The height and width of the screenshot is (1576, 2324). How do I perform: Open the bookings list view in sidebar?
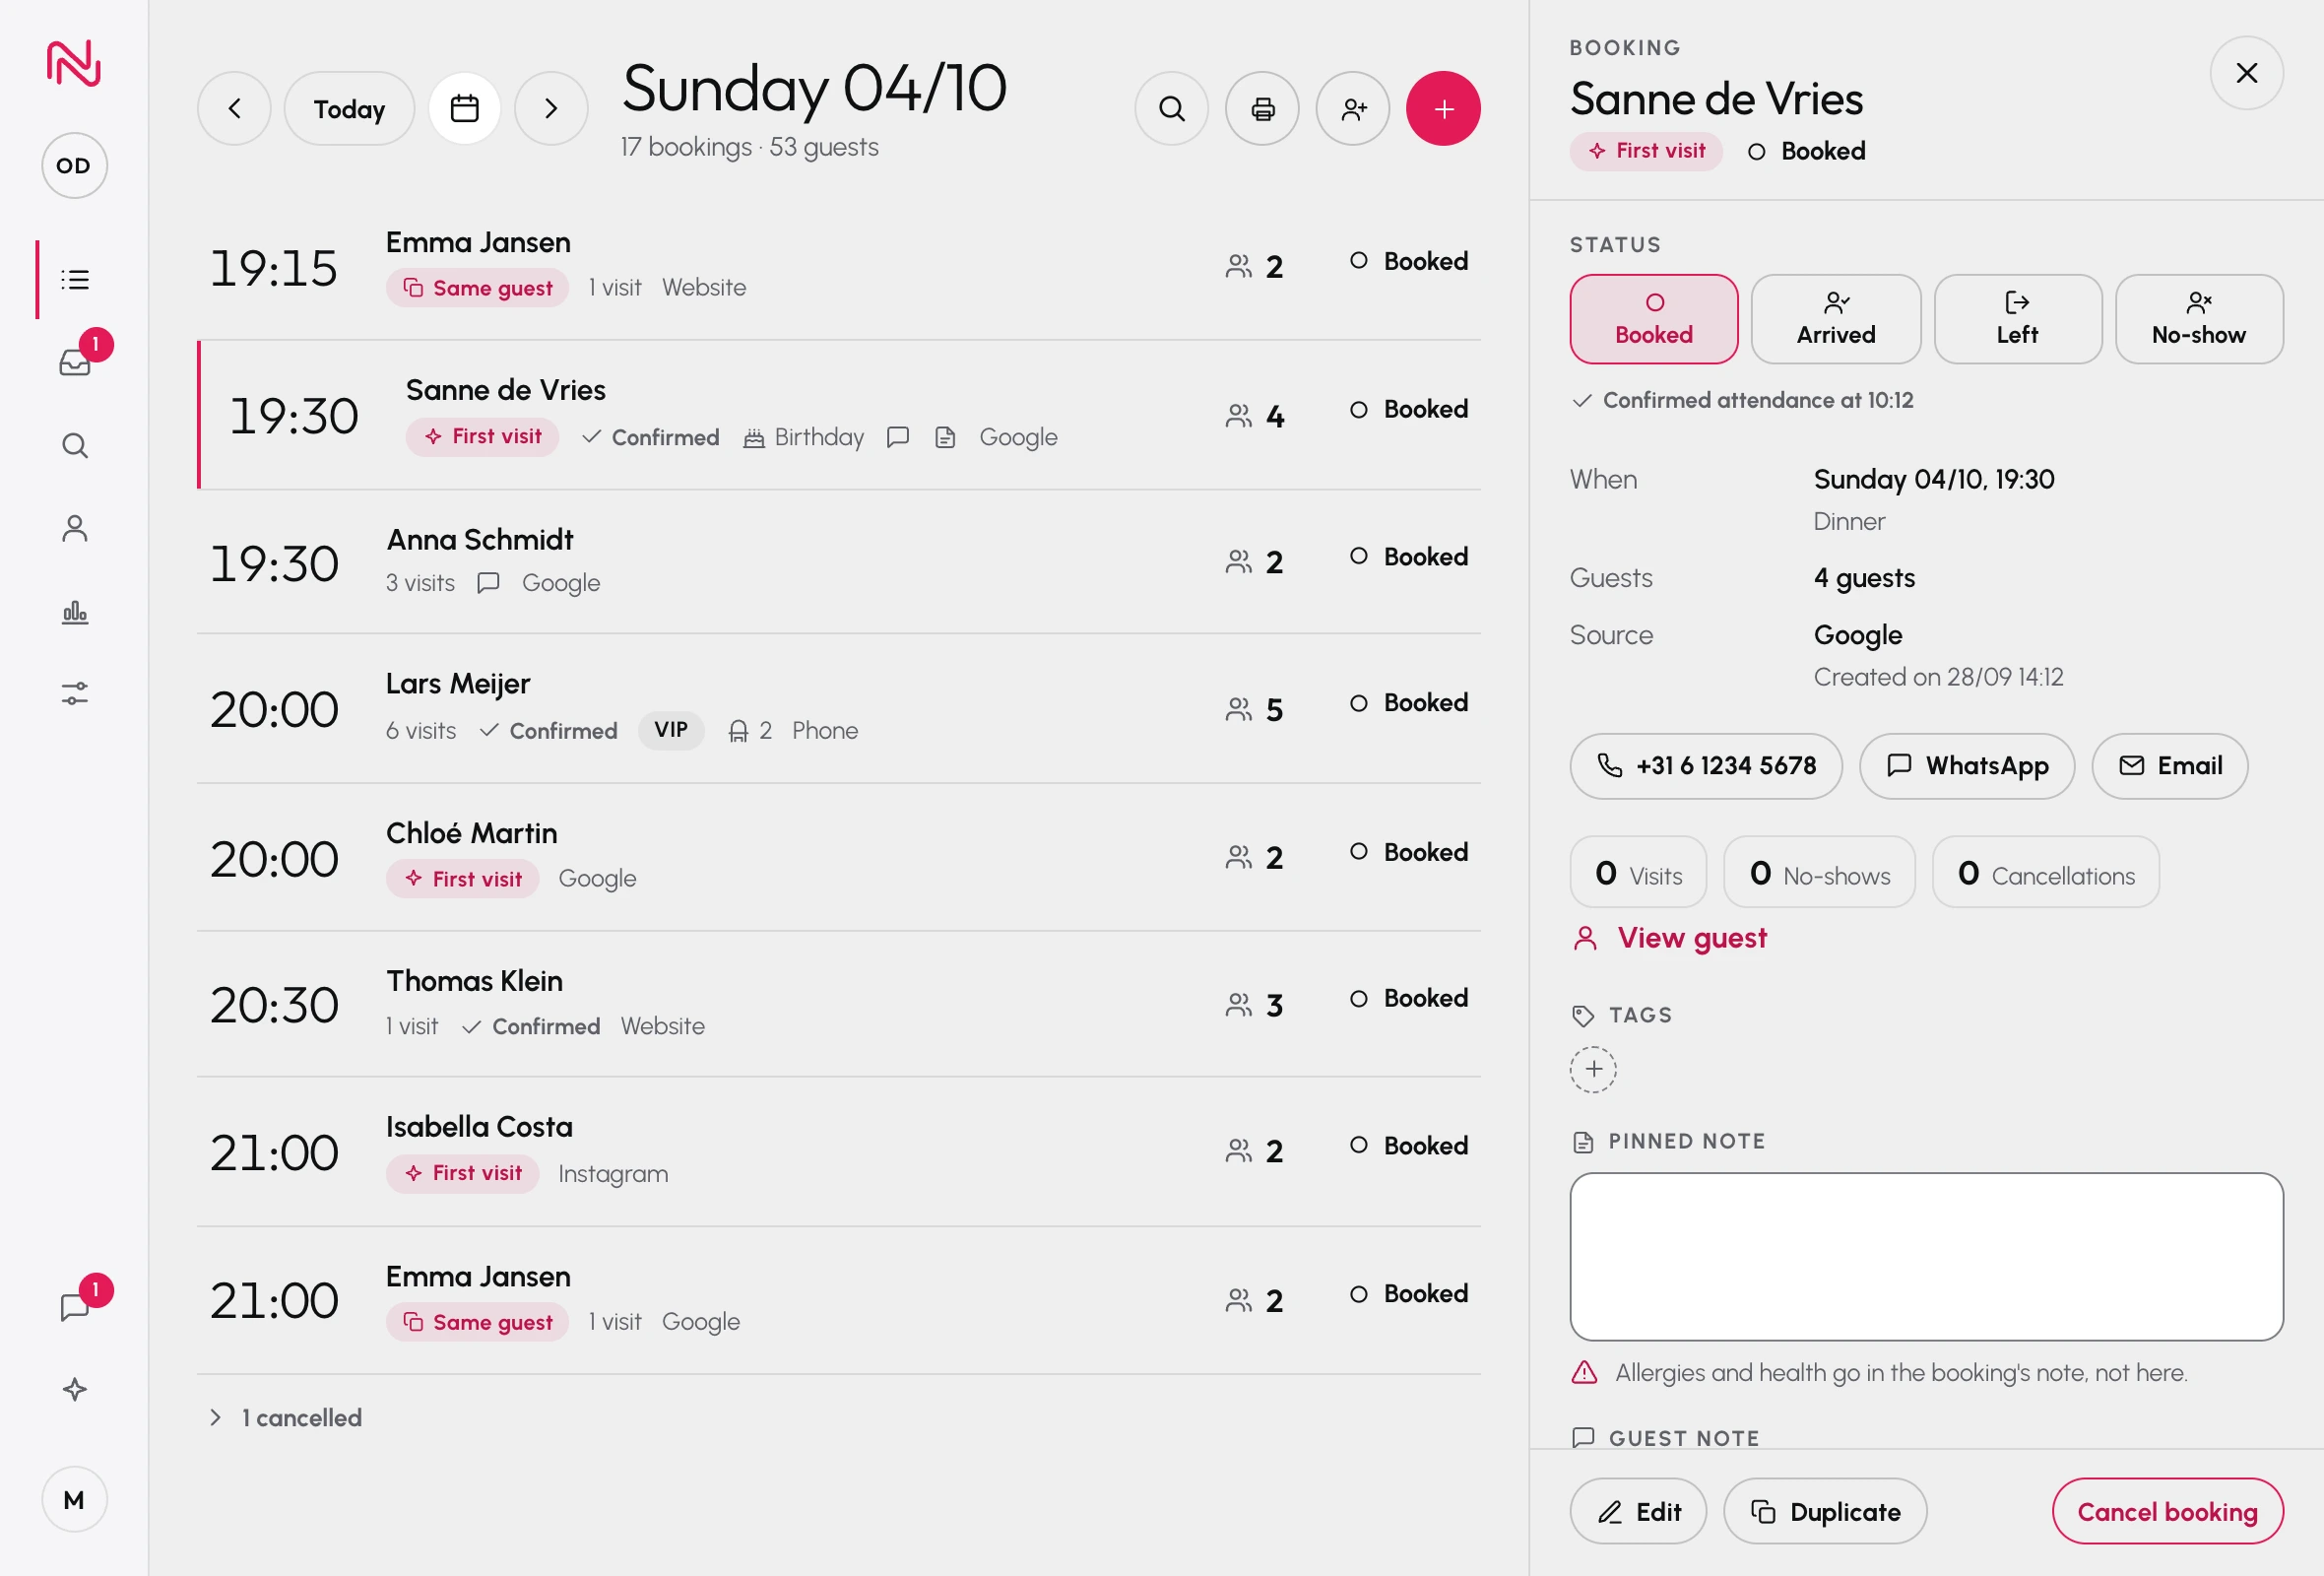click(75, 279)
